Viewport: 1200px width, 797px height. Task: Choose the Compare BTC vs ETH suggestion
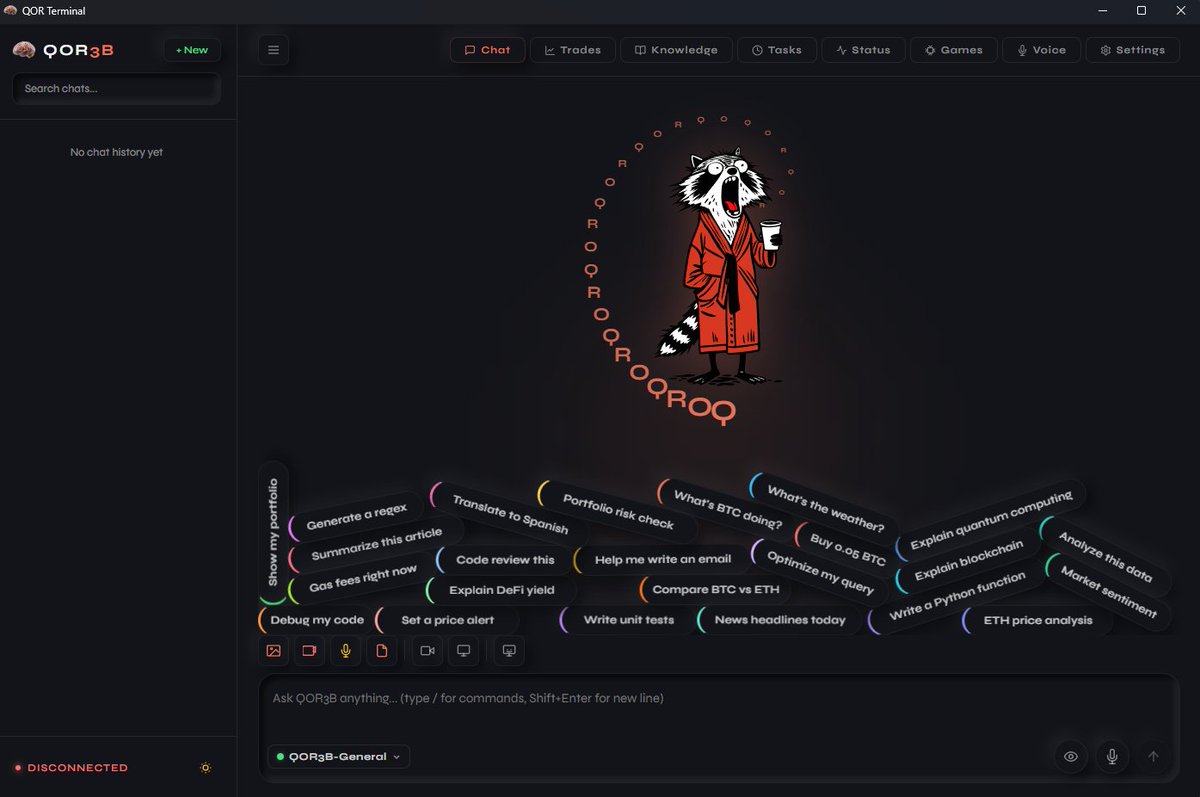pyautogui.click(x=714, y=590)
